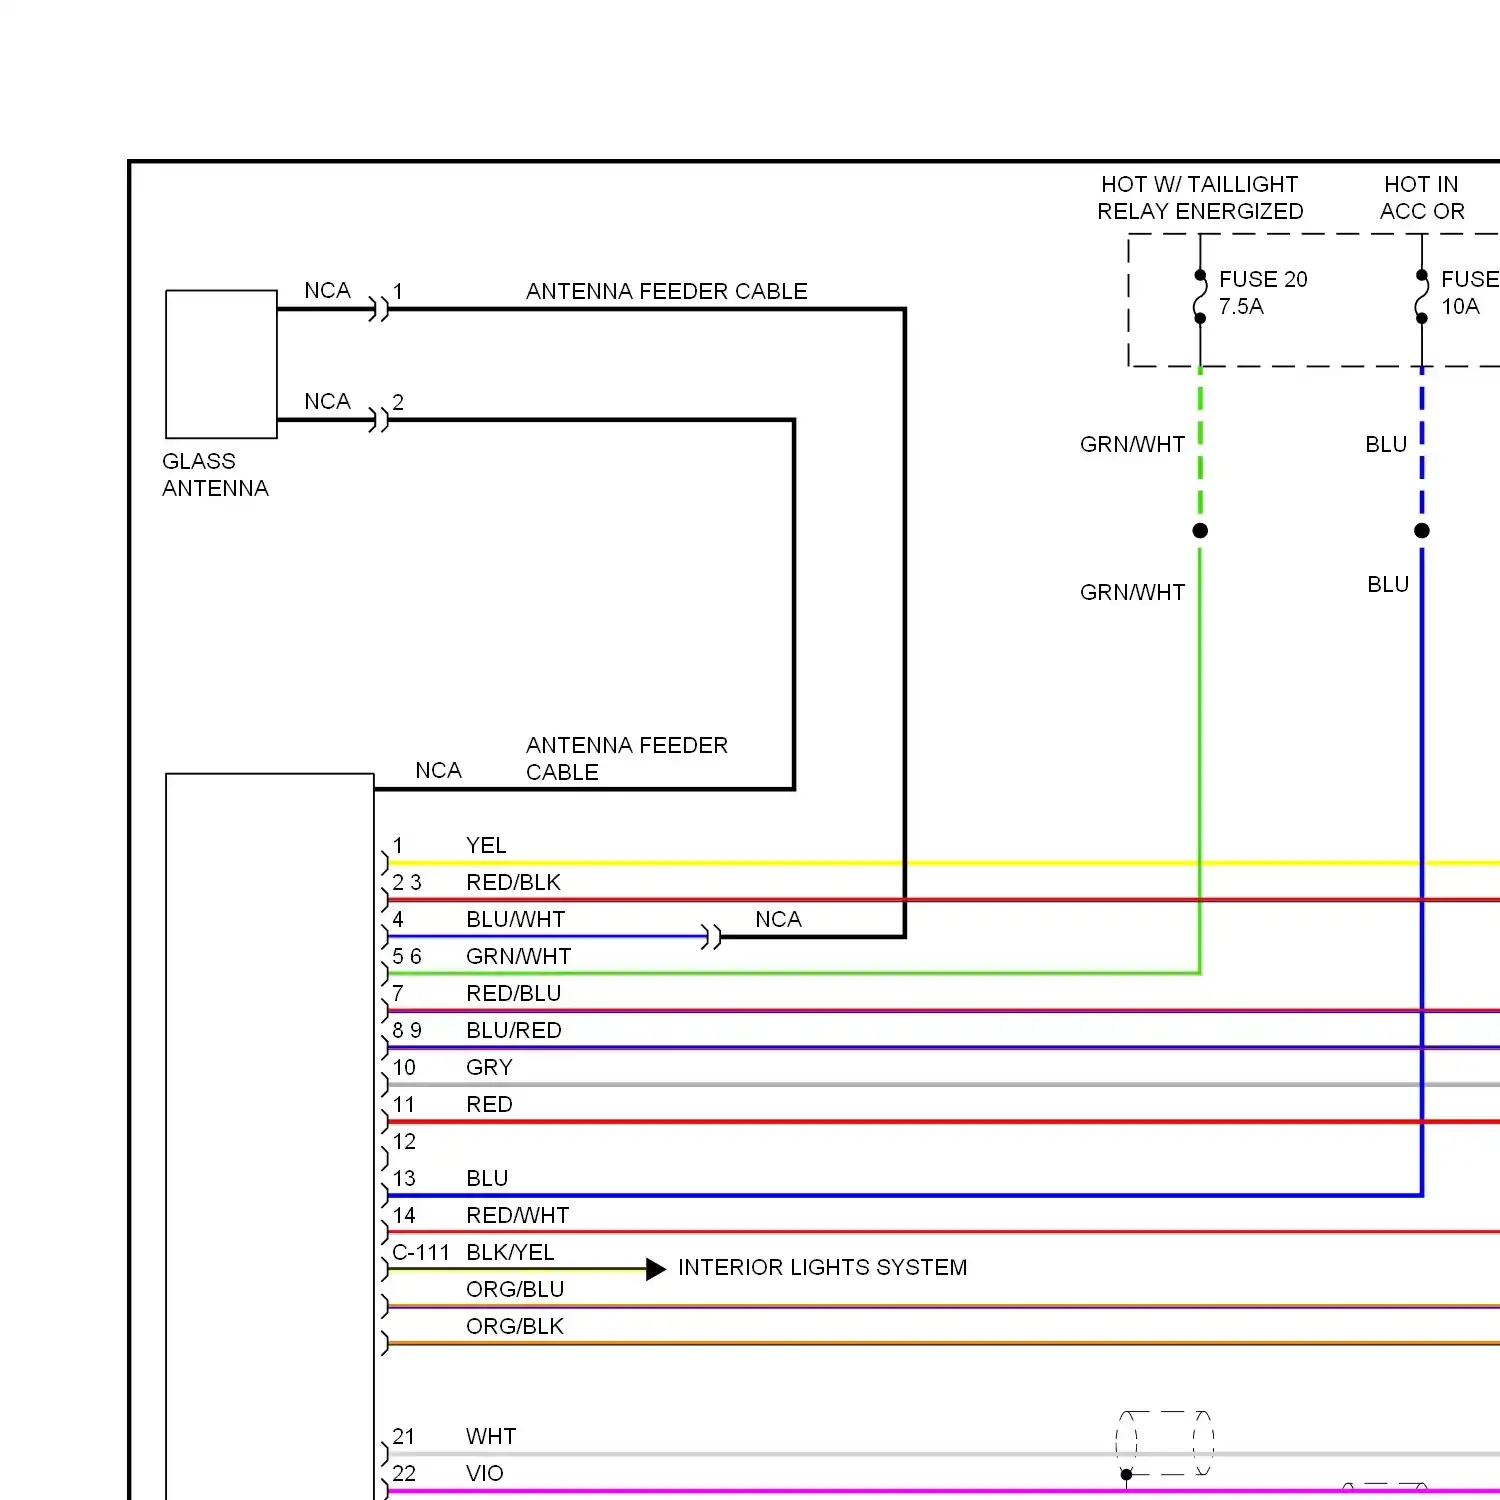The height and width of the screenshot is (1500, 1500).
Task: Click the shielded cable symbol on the WHT wire
Action: click(1165, 1443)
